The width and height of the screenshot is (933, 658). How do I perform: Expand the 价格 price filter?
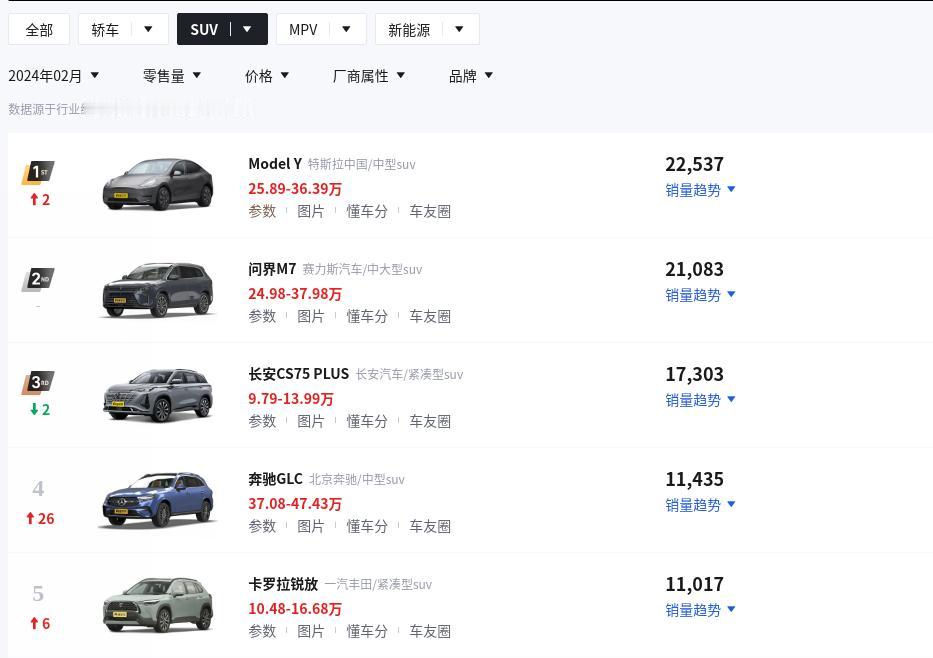[267, 76]
